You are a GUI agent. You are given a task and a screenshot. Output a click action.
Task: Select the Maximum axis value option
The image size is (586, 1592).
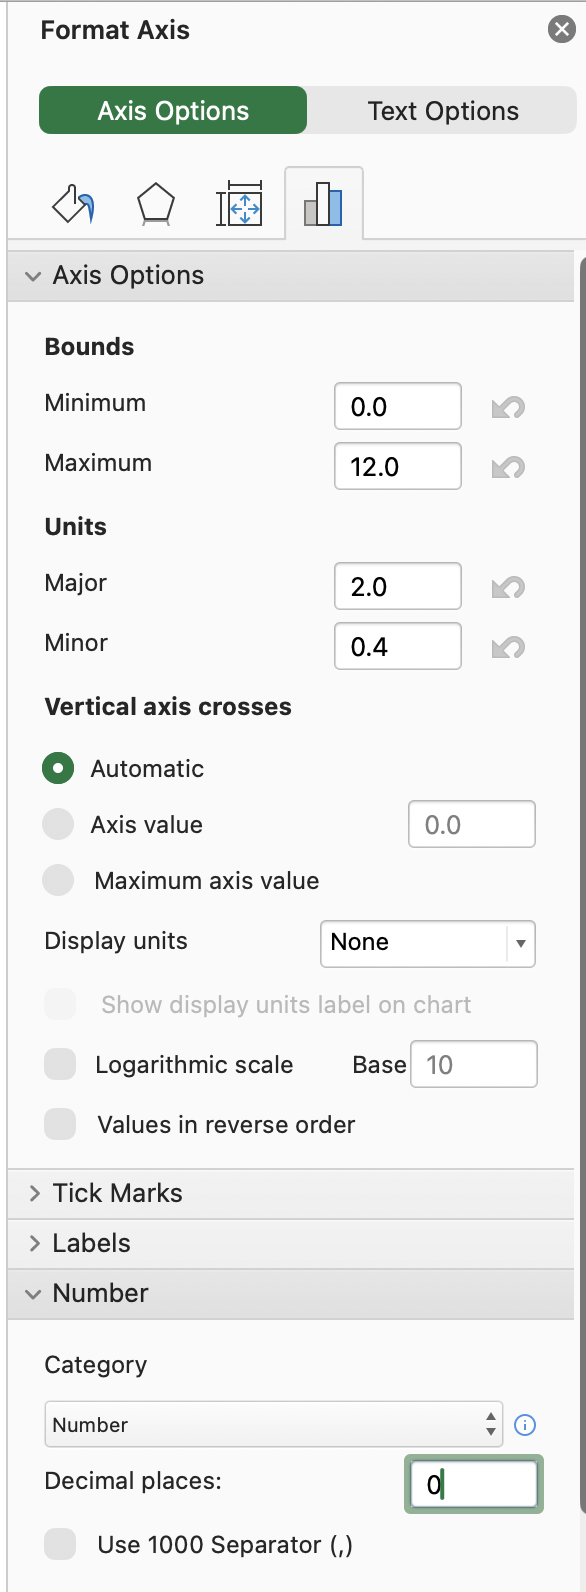point(58,880)
